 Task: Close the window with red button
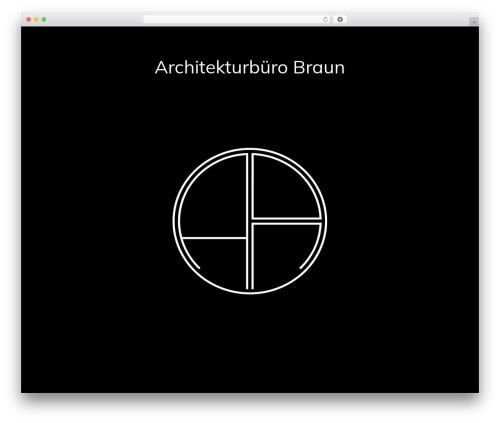[x=29, y=20]
